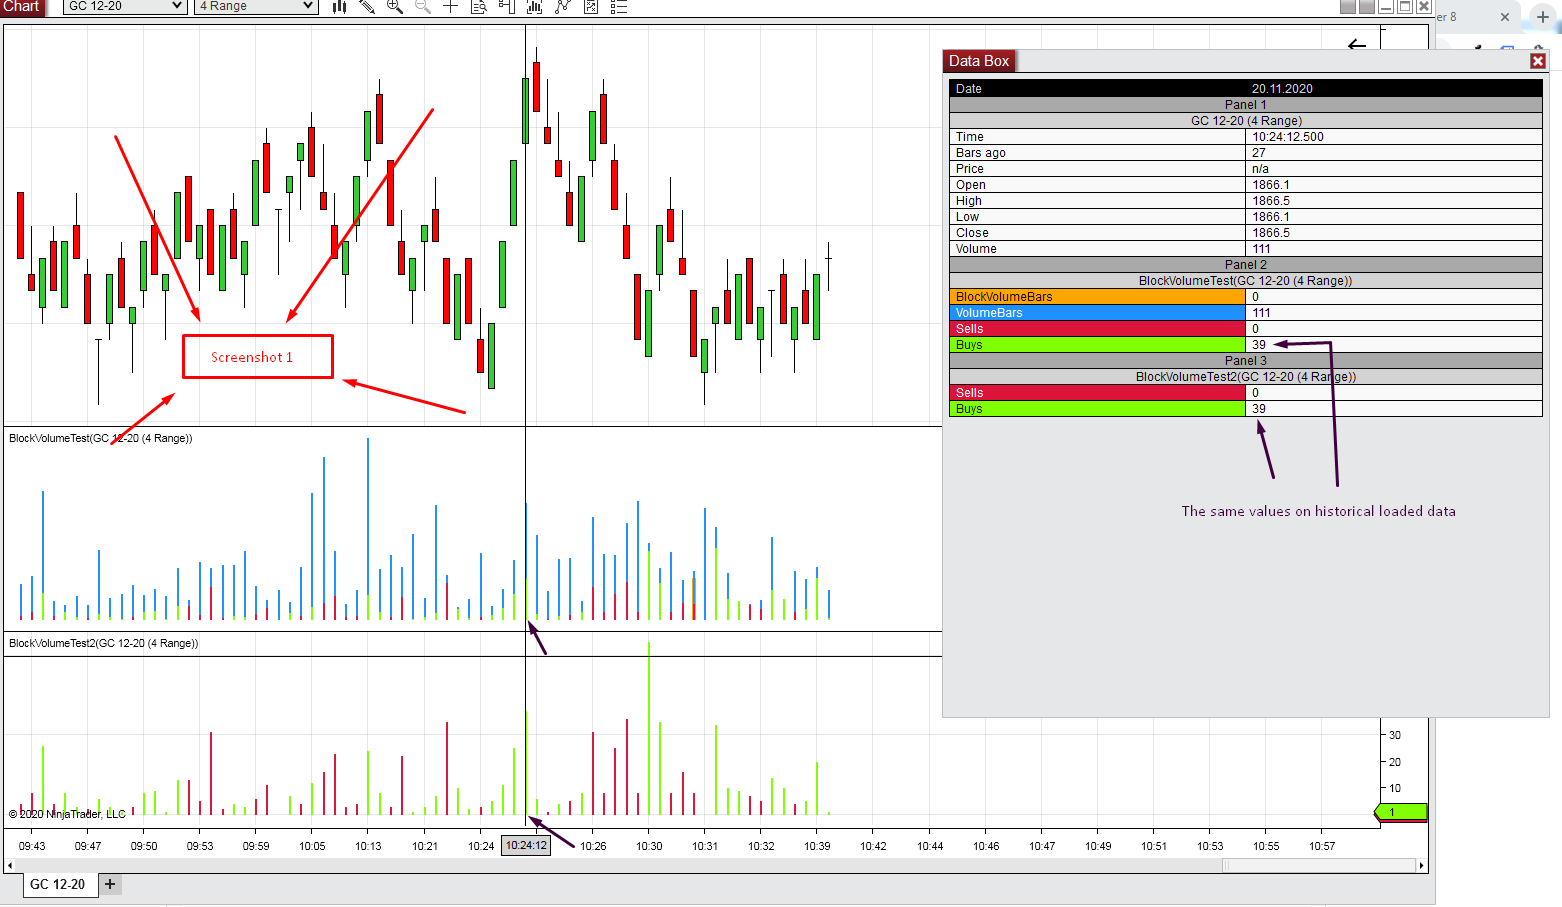Click the blue VolumeBars color row

1098,313
